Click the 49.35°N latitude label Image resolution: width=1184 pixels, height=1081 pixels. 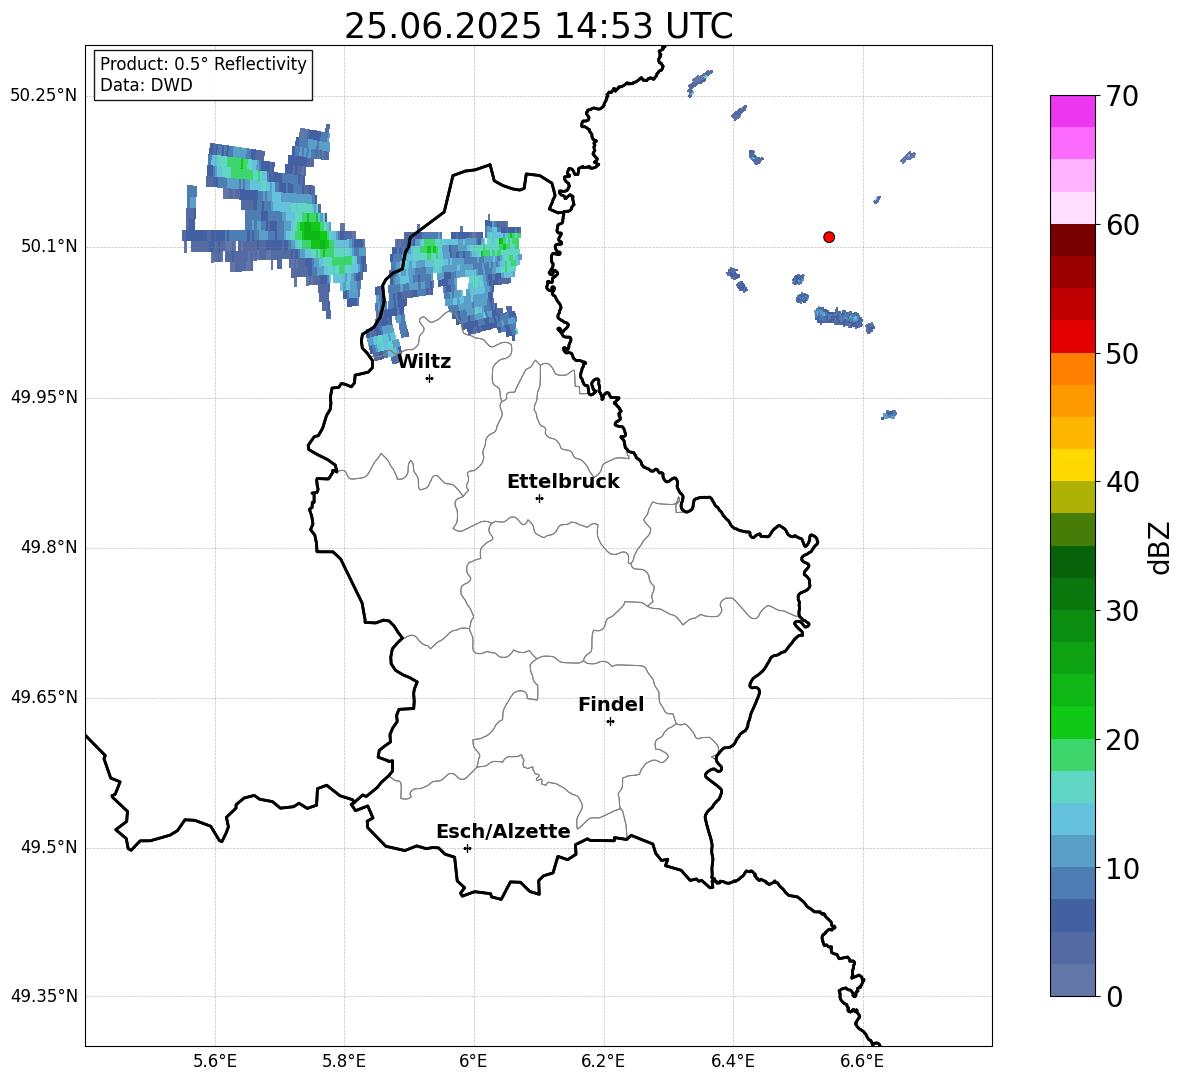point(44,996)
